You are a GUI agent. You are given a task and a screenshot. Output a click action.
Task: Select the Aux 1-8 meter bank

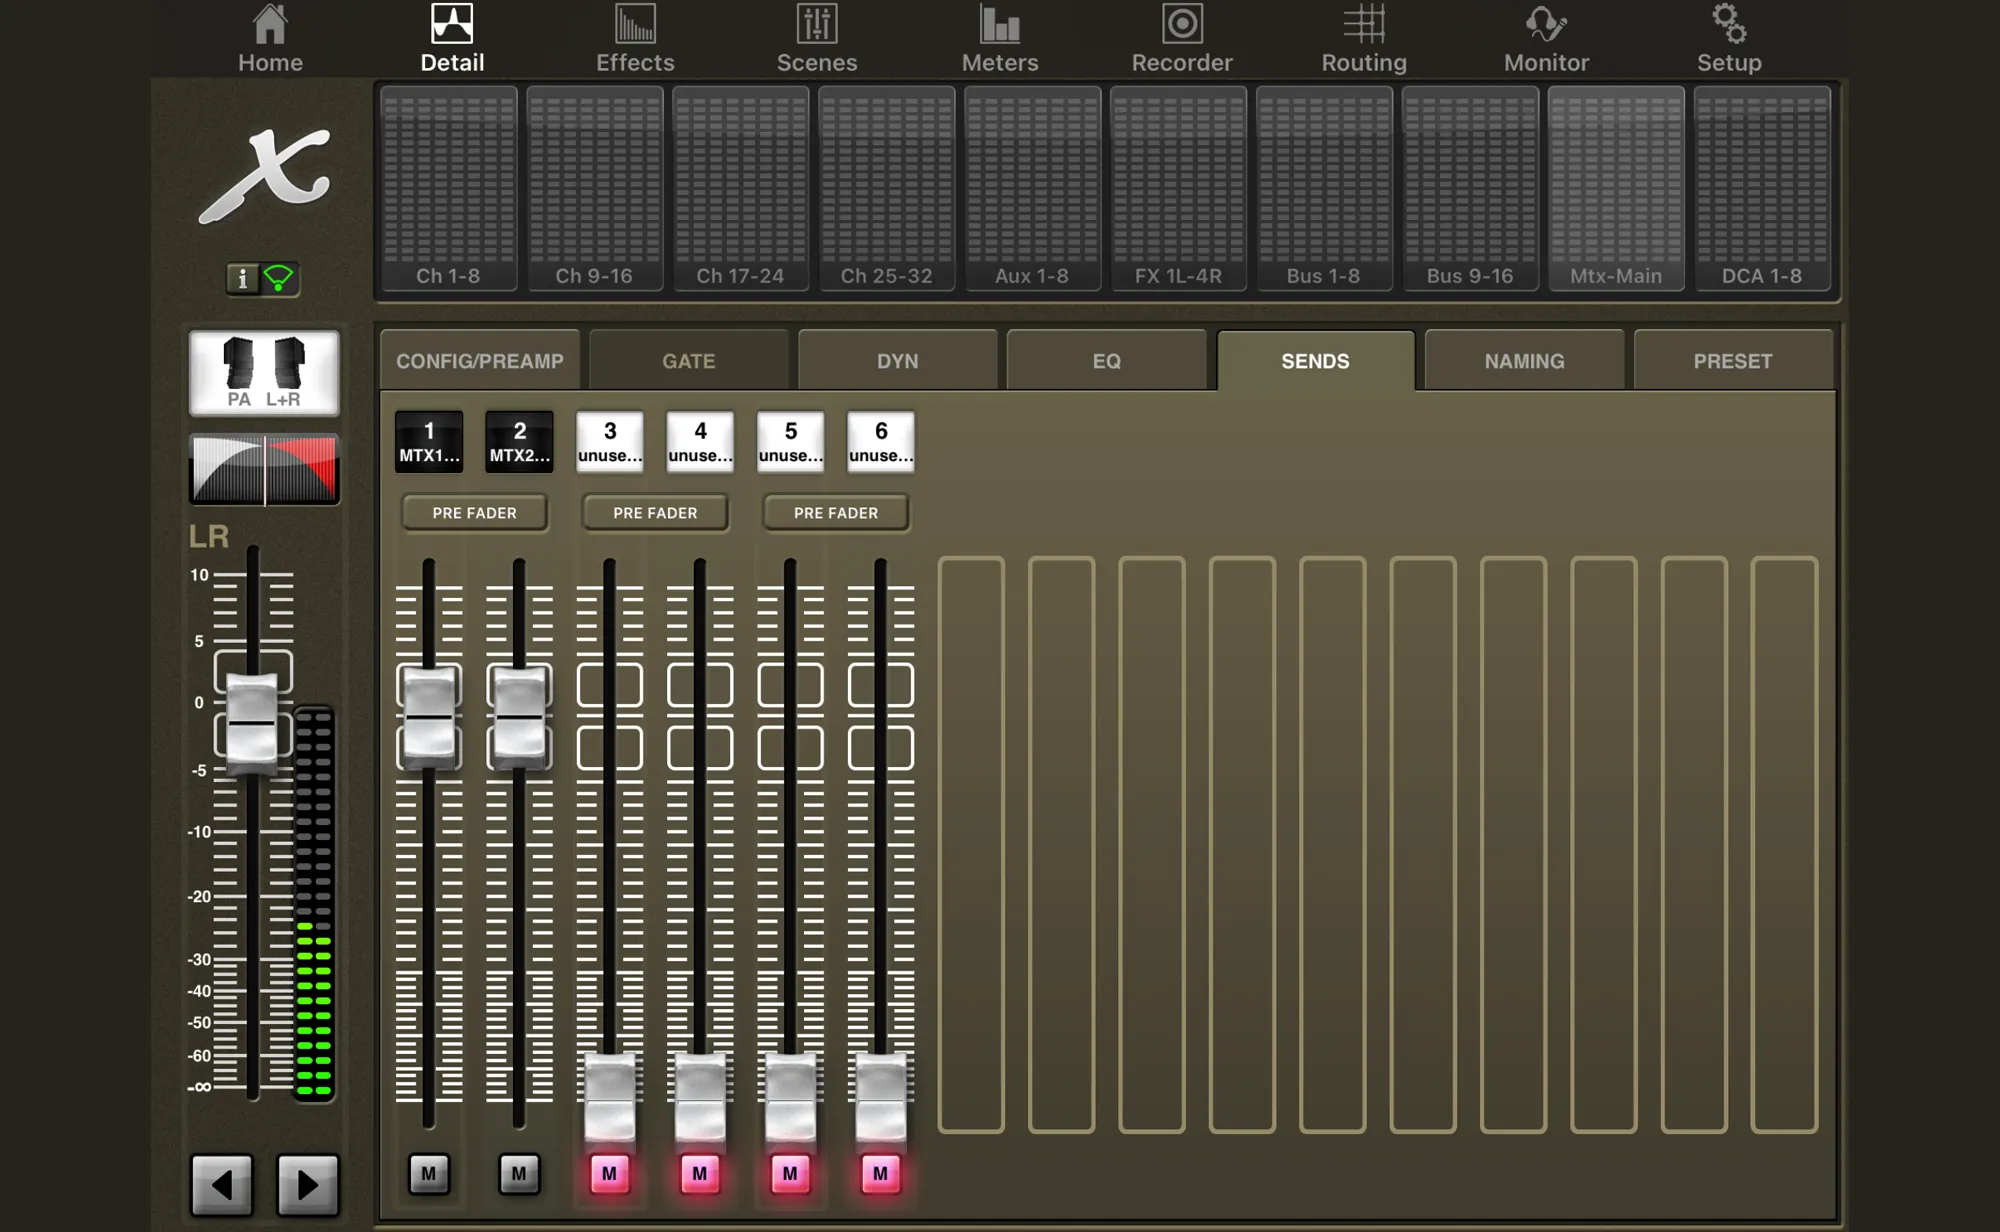pyautogui.click(x=1032, y=188)
